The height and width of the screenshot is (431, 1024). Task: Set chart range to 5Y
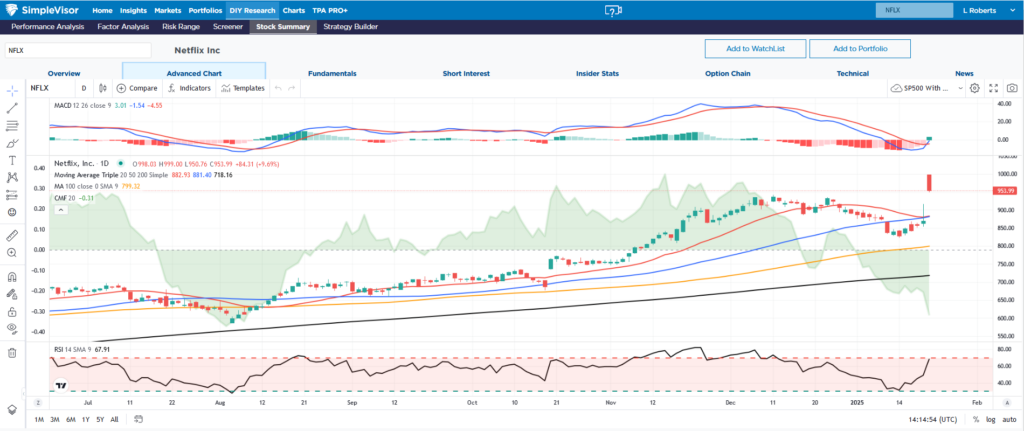click(x=99, y=419)
